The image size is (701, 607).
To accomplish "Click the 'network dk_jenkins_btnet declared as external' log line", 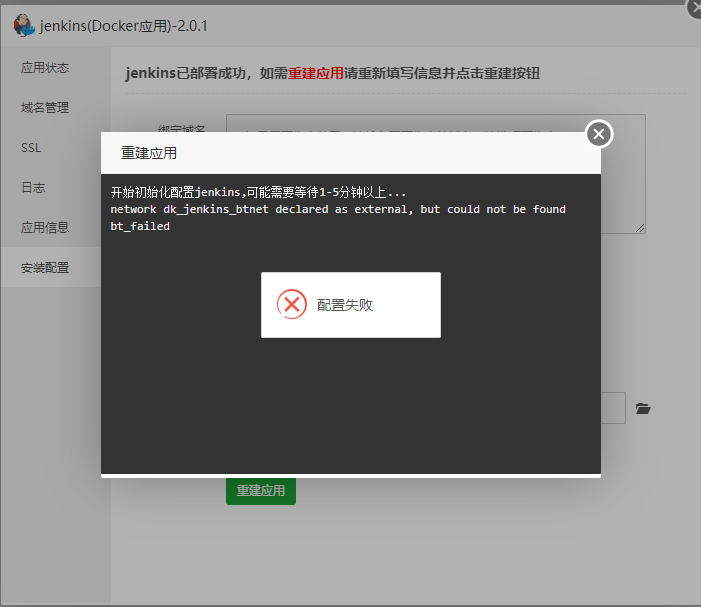I will tap(338, 209).
